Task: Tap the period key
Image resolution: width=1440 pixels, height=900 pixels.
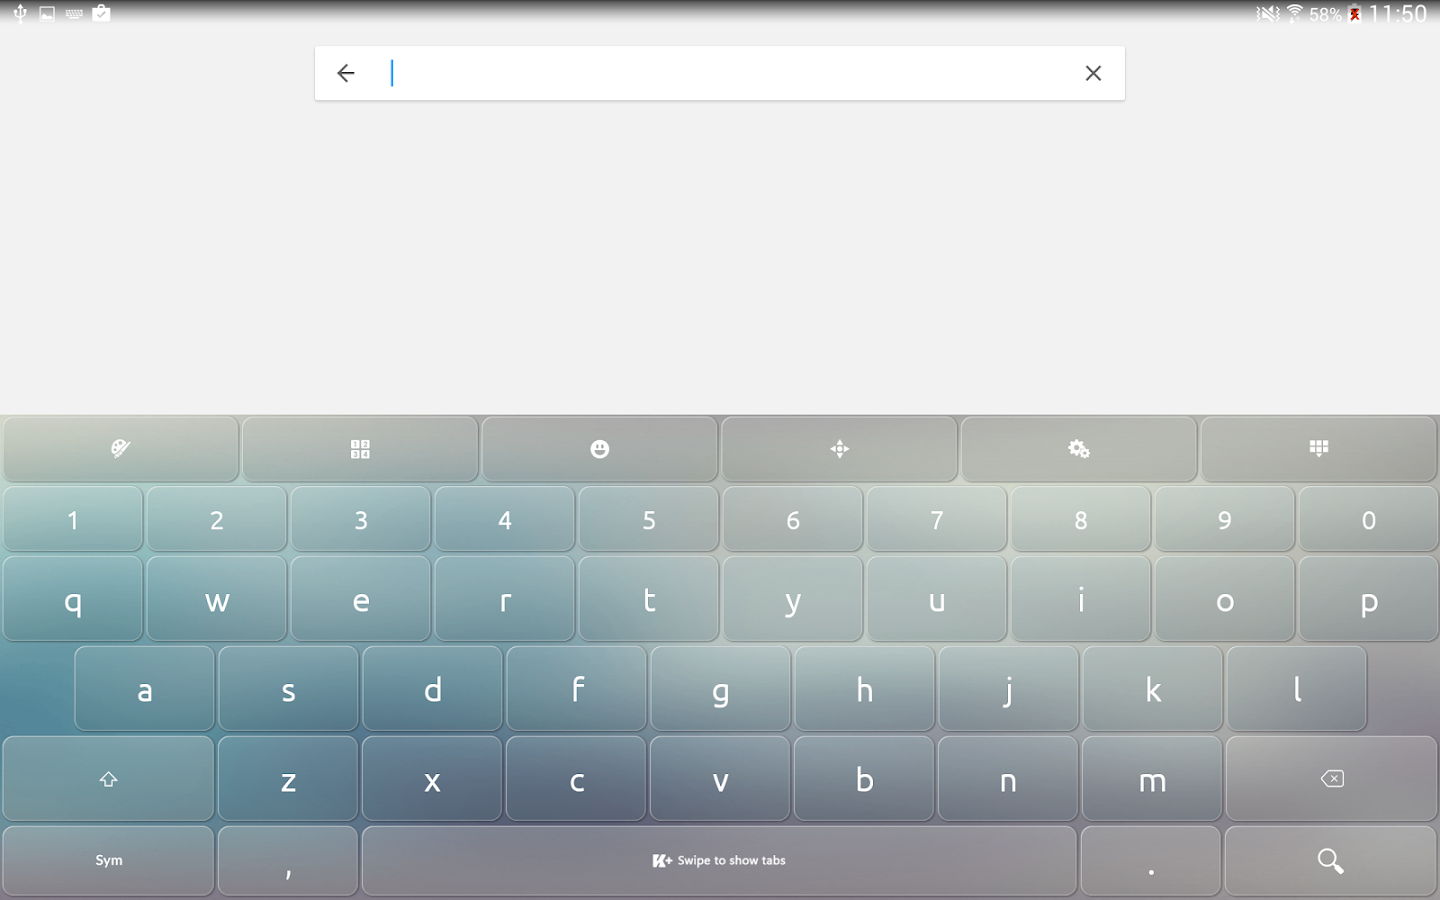Action: (1151, 860)
